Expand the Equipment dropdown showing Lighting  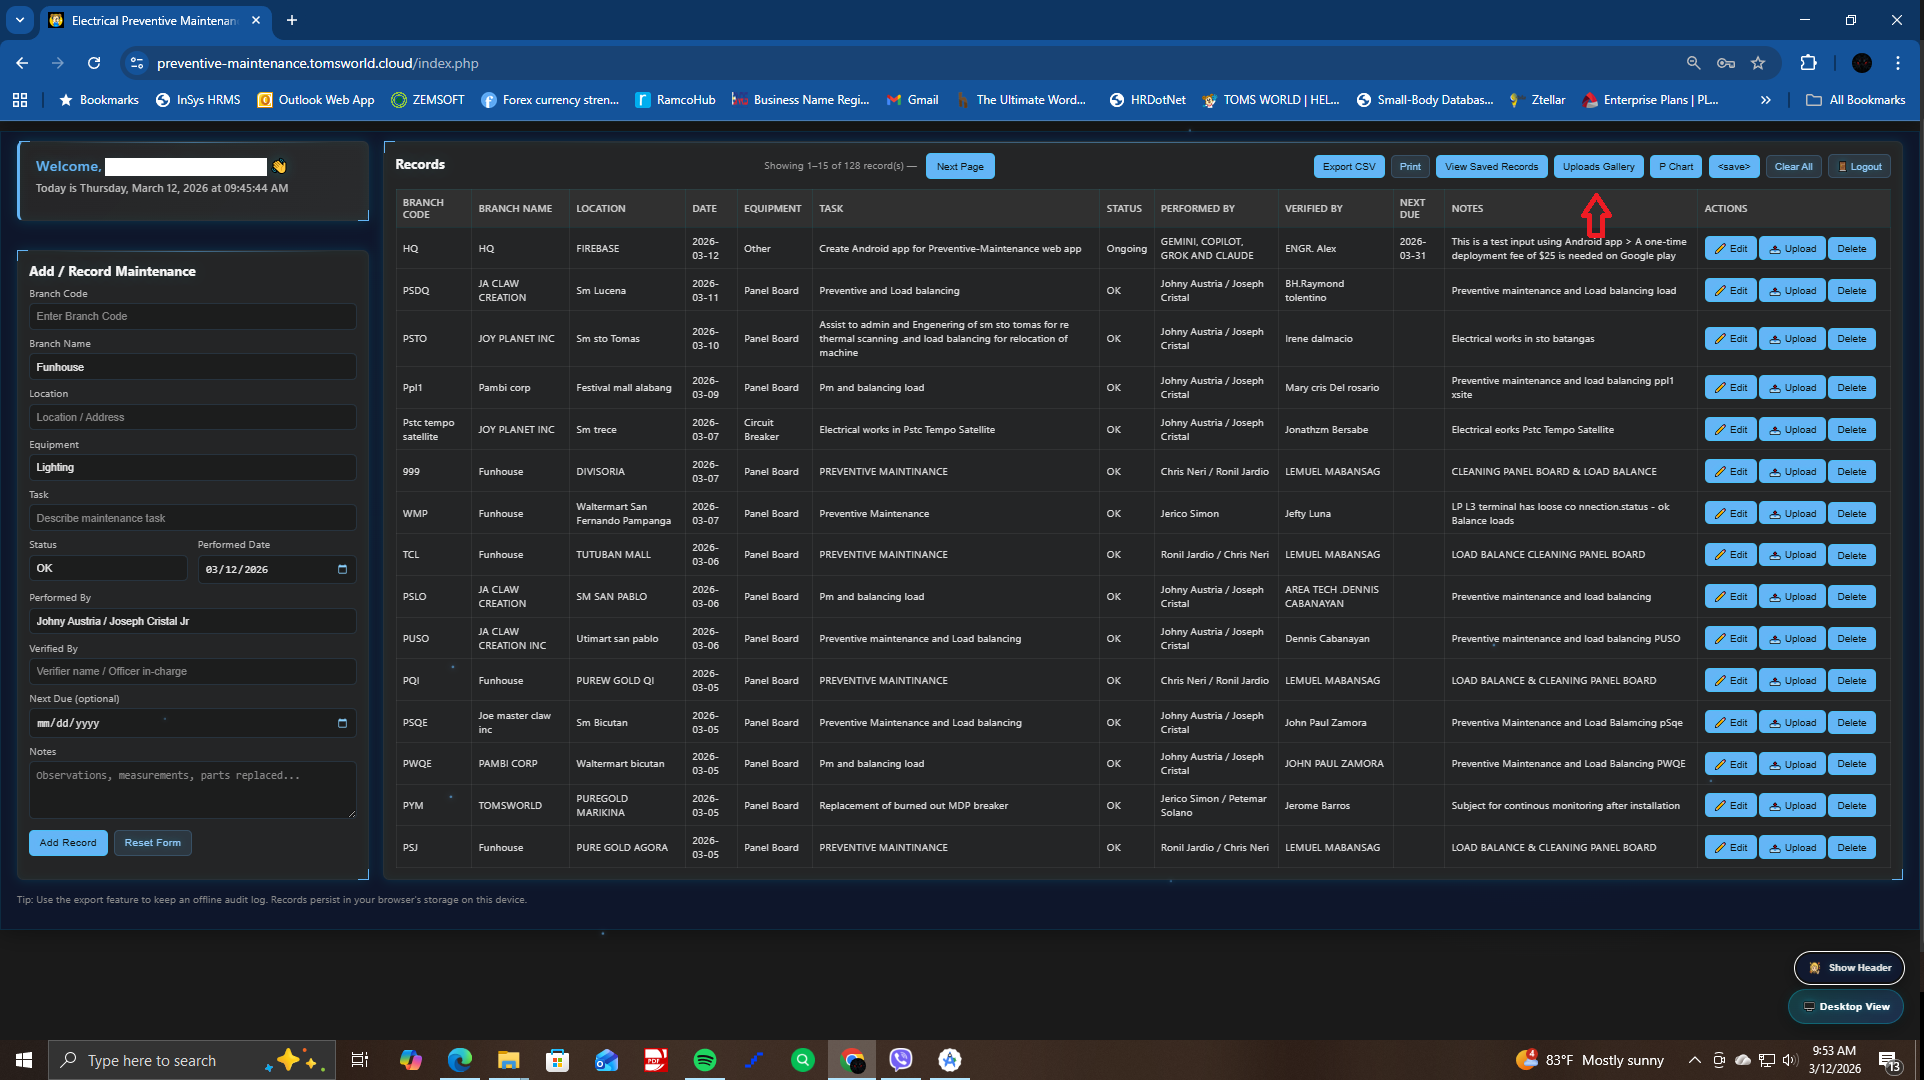coord(192,467)
